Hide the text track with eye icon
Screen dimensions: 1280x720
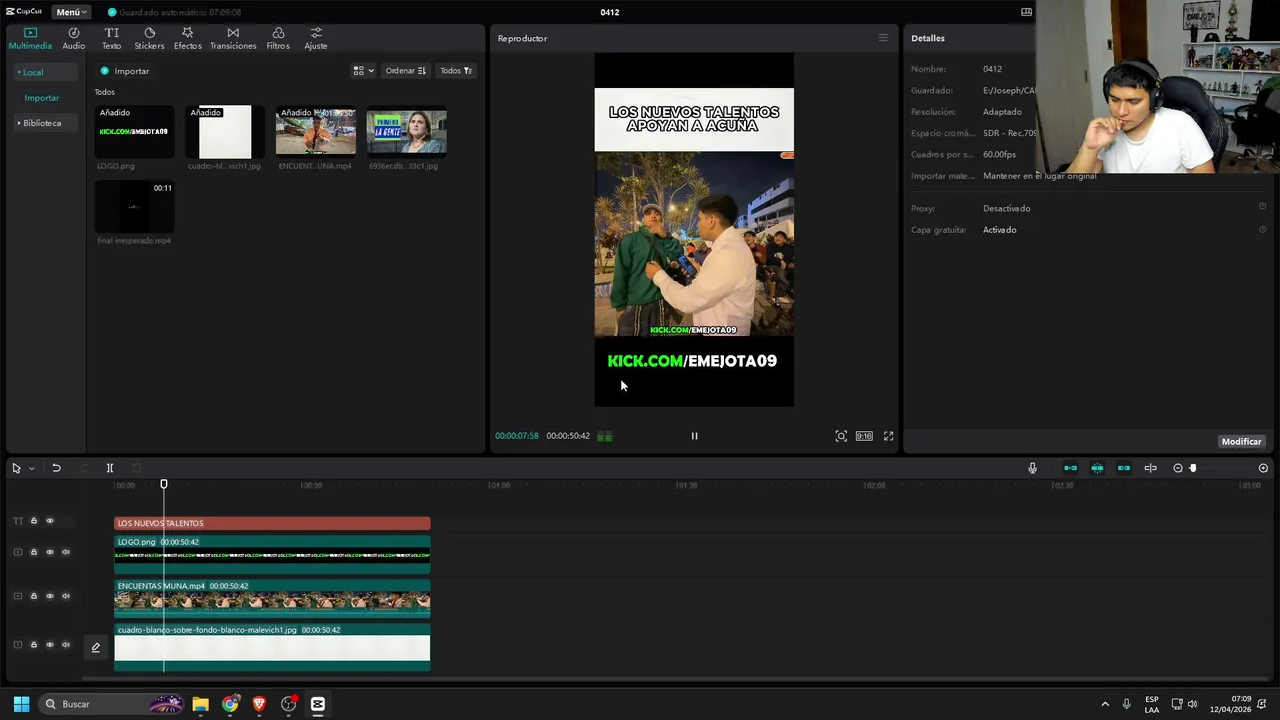49,521
